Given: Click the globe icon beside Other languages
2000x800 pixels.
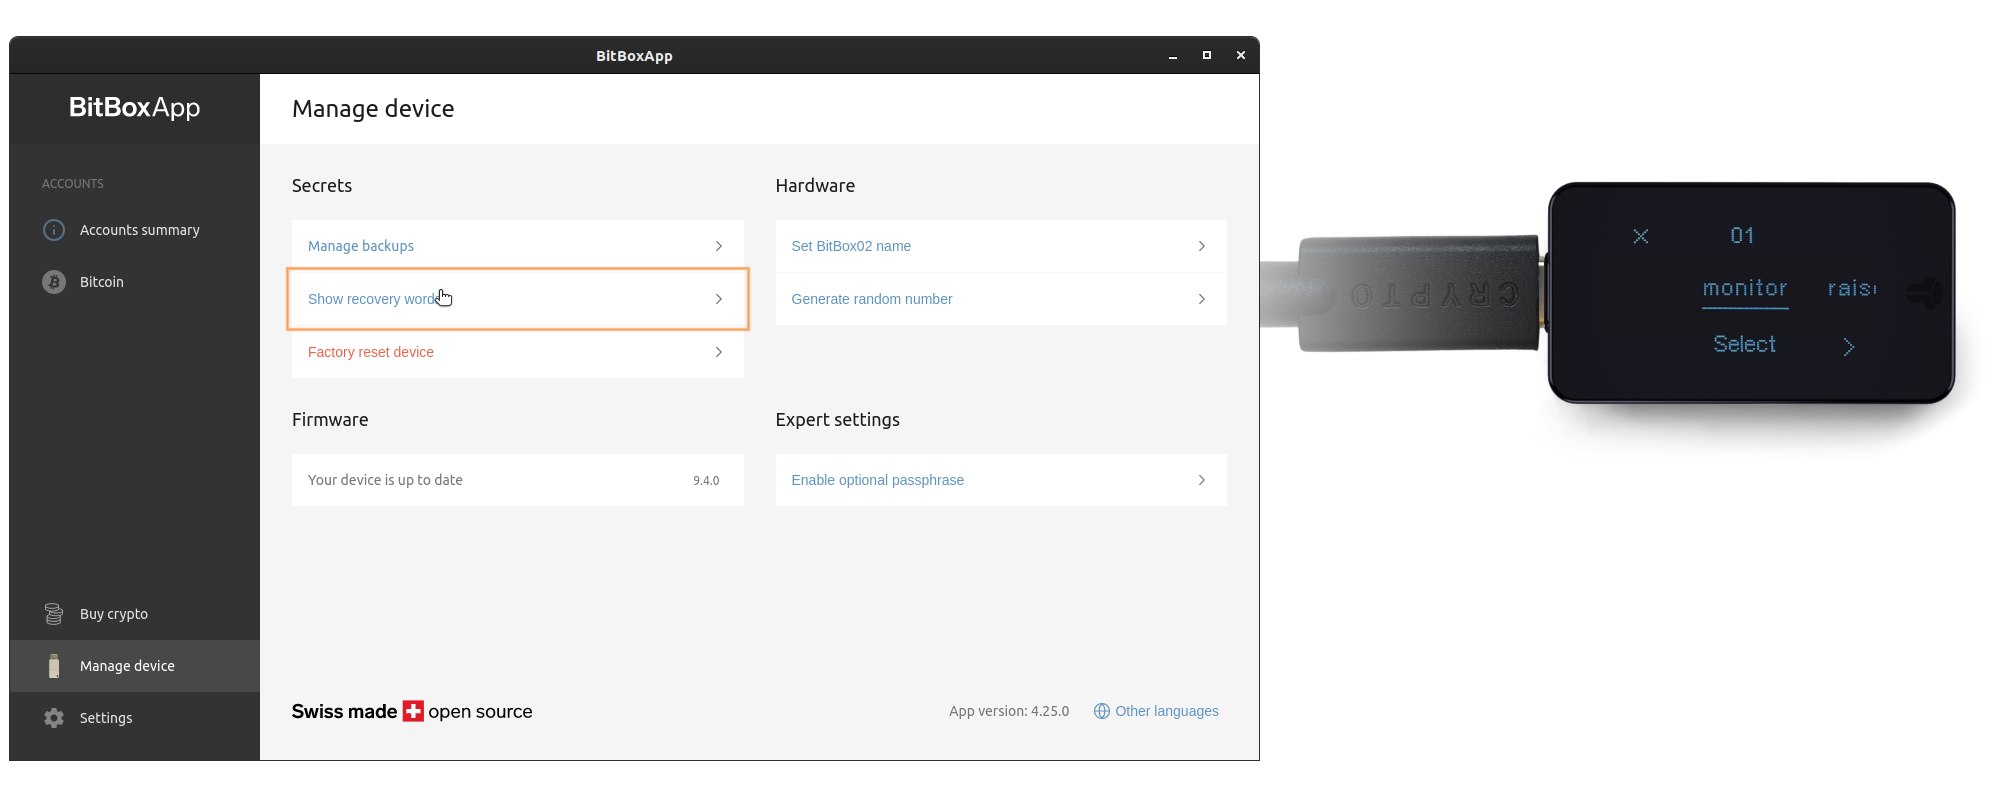Looking at the screenshot, I should 1102,711.
